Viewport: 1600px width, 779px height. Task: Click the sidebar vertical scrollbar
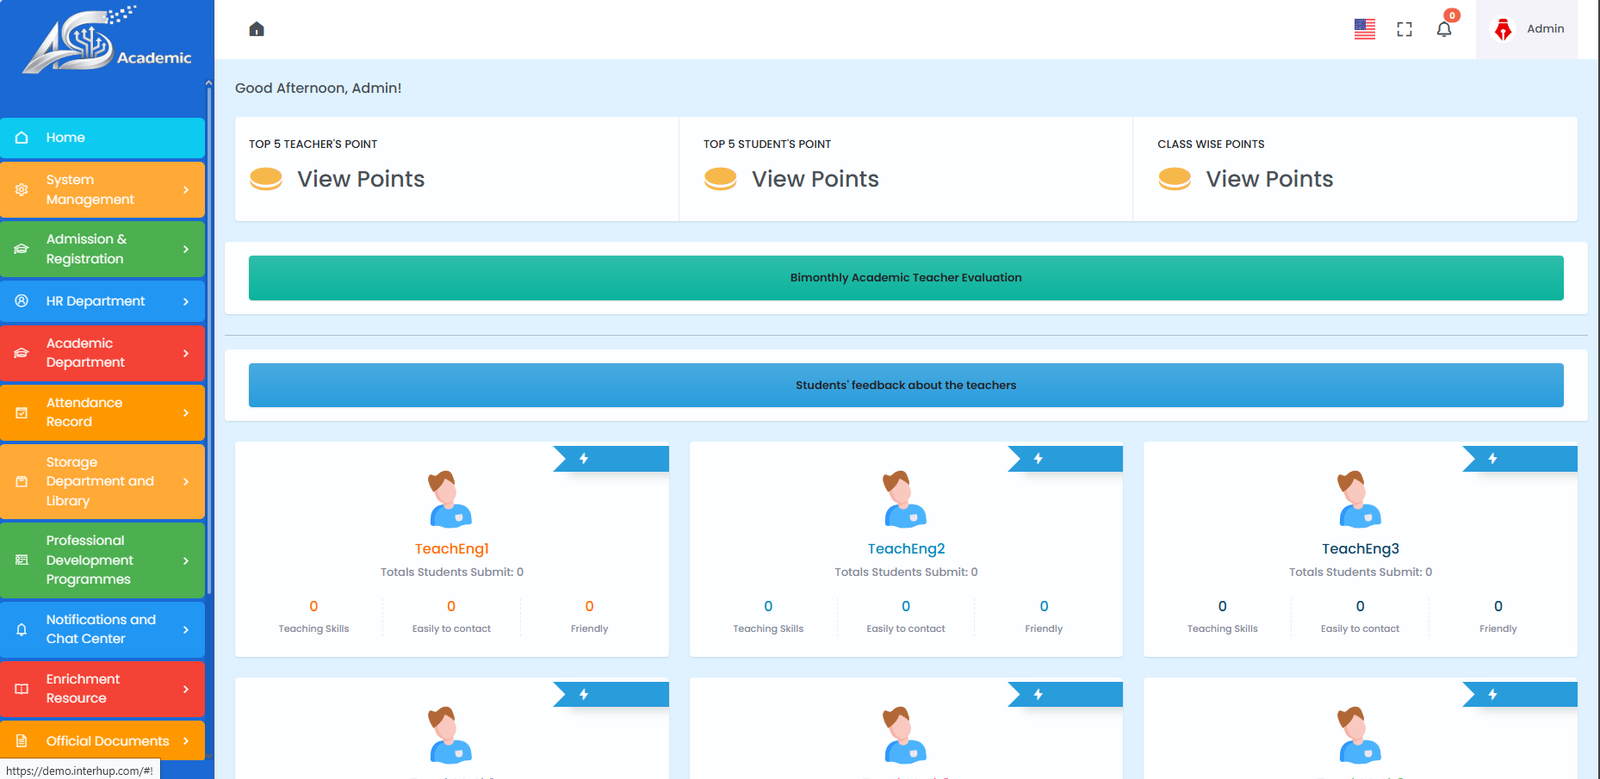pyautogui.click(x=209, y=340)
